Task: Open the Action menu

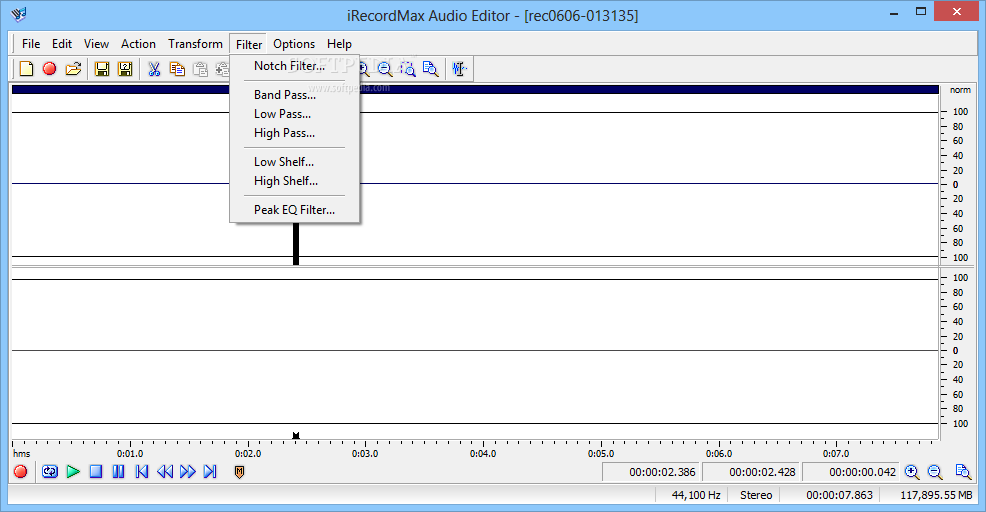Action: pyautogui.click(x=138, y=43)
